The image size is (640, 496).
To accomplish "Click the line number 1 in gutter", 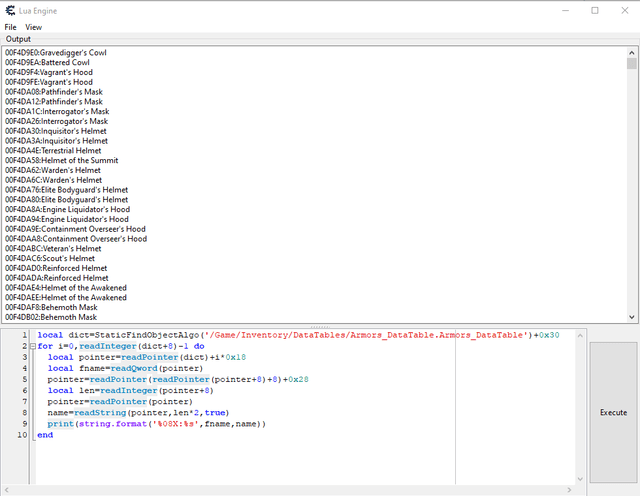I will [24, 335].
